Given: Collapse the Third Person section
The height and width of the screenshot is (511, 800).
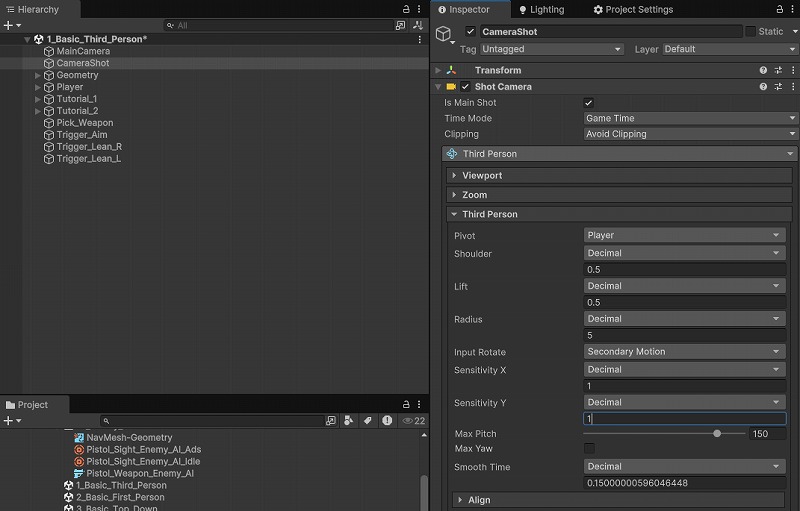Looking at the screenshot, I should 454,214.
